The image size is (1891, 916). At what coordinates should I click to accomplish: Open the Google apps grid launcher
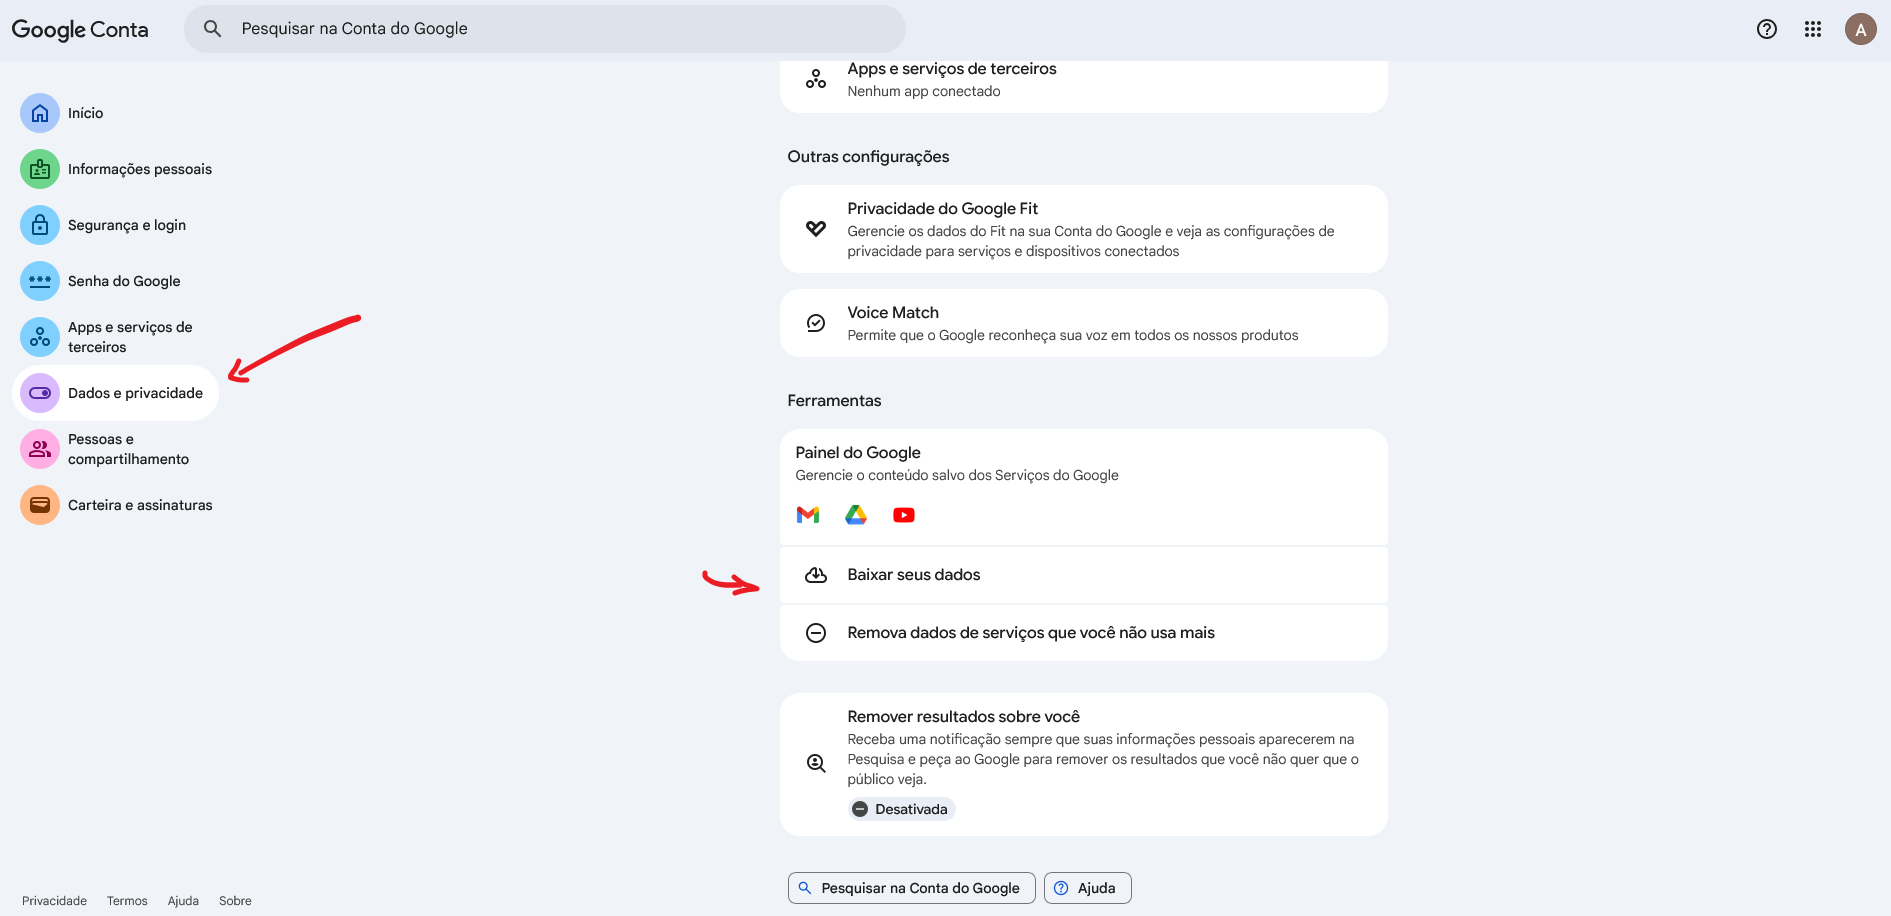tap(1813, 29)
